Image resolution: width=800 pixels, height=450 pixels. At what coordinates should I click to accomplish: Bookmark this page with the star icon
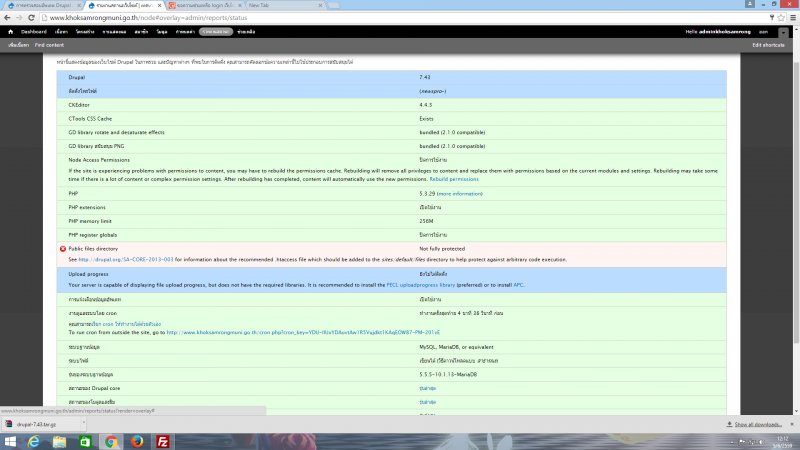(x=781, y=17)
